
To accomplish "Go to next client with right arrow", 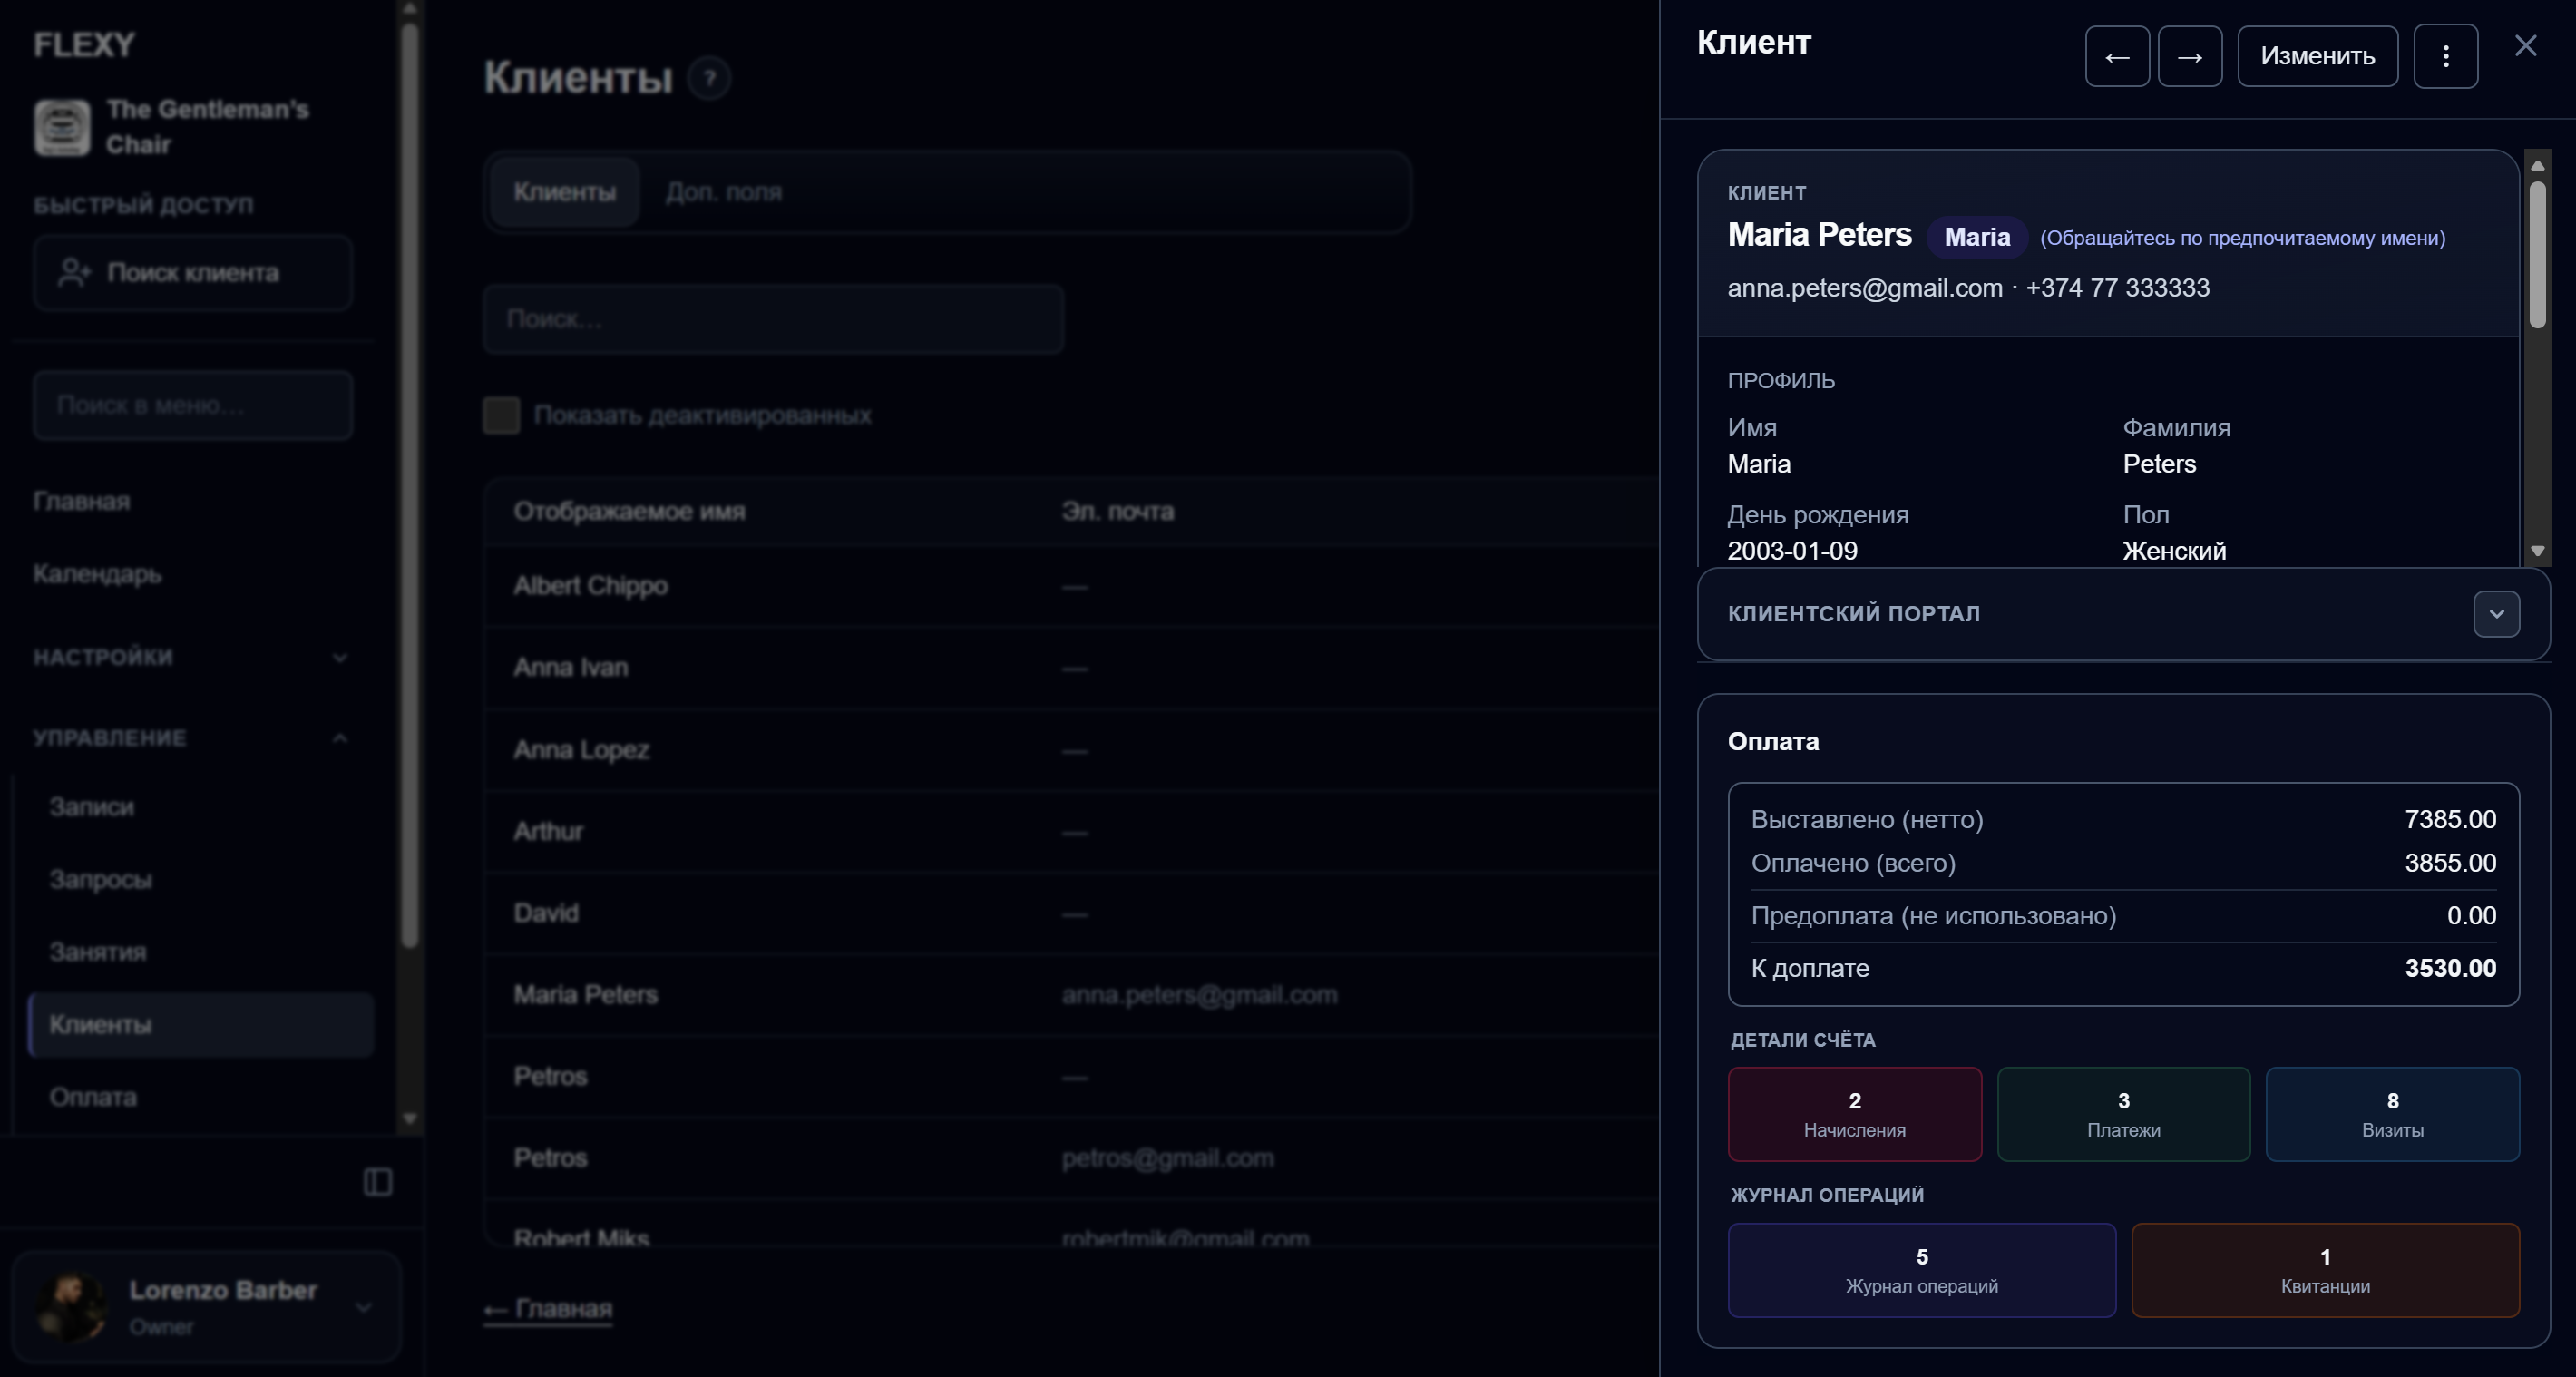I will [2190, 56].
